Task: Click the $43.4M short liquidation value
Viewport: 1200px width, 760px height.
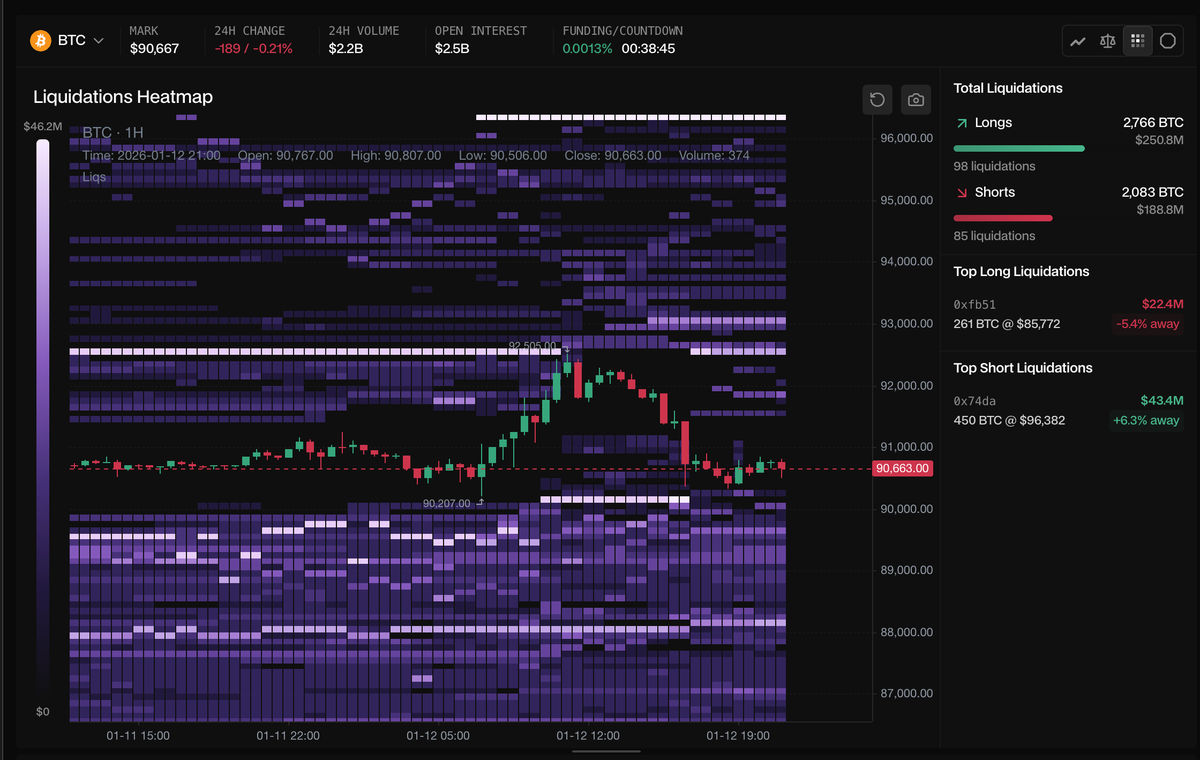Action: point(1163,400)
